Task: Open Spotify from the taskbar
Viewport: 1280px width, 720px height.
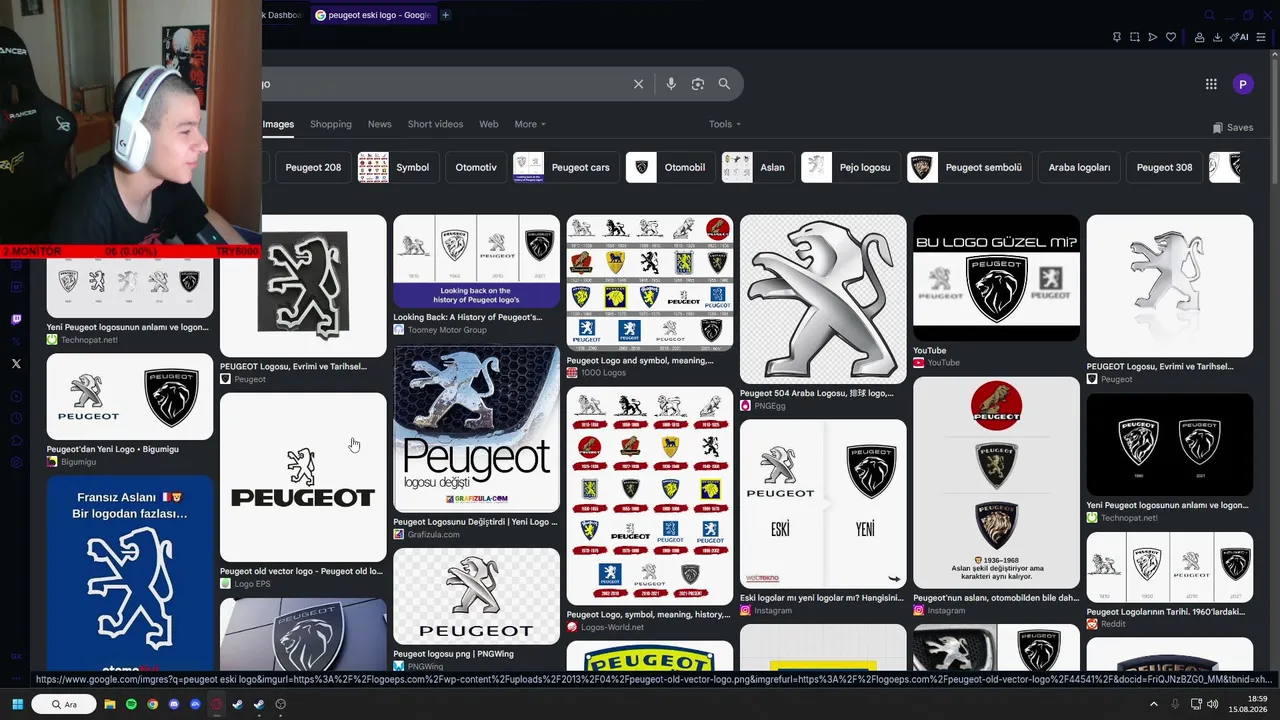Action: point(131,704)
